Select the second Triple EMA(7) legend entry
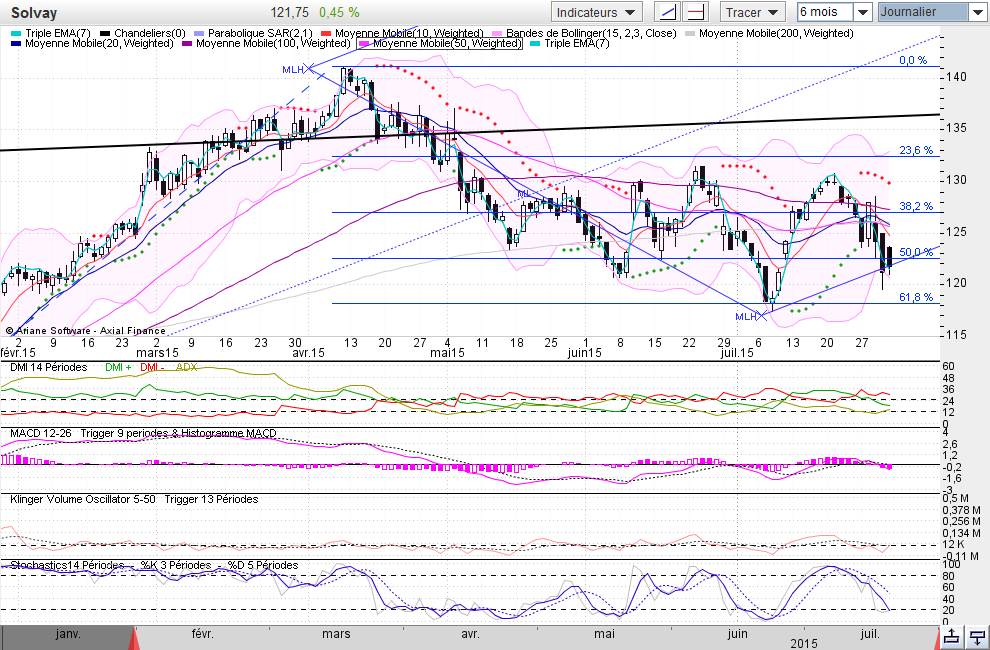This screenshot has width=990, height=650. 570,44
